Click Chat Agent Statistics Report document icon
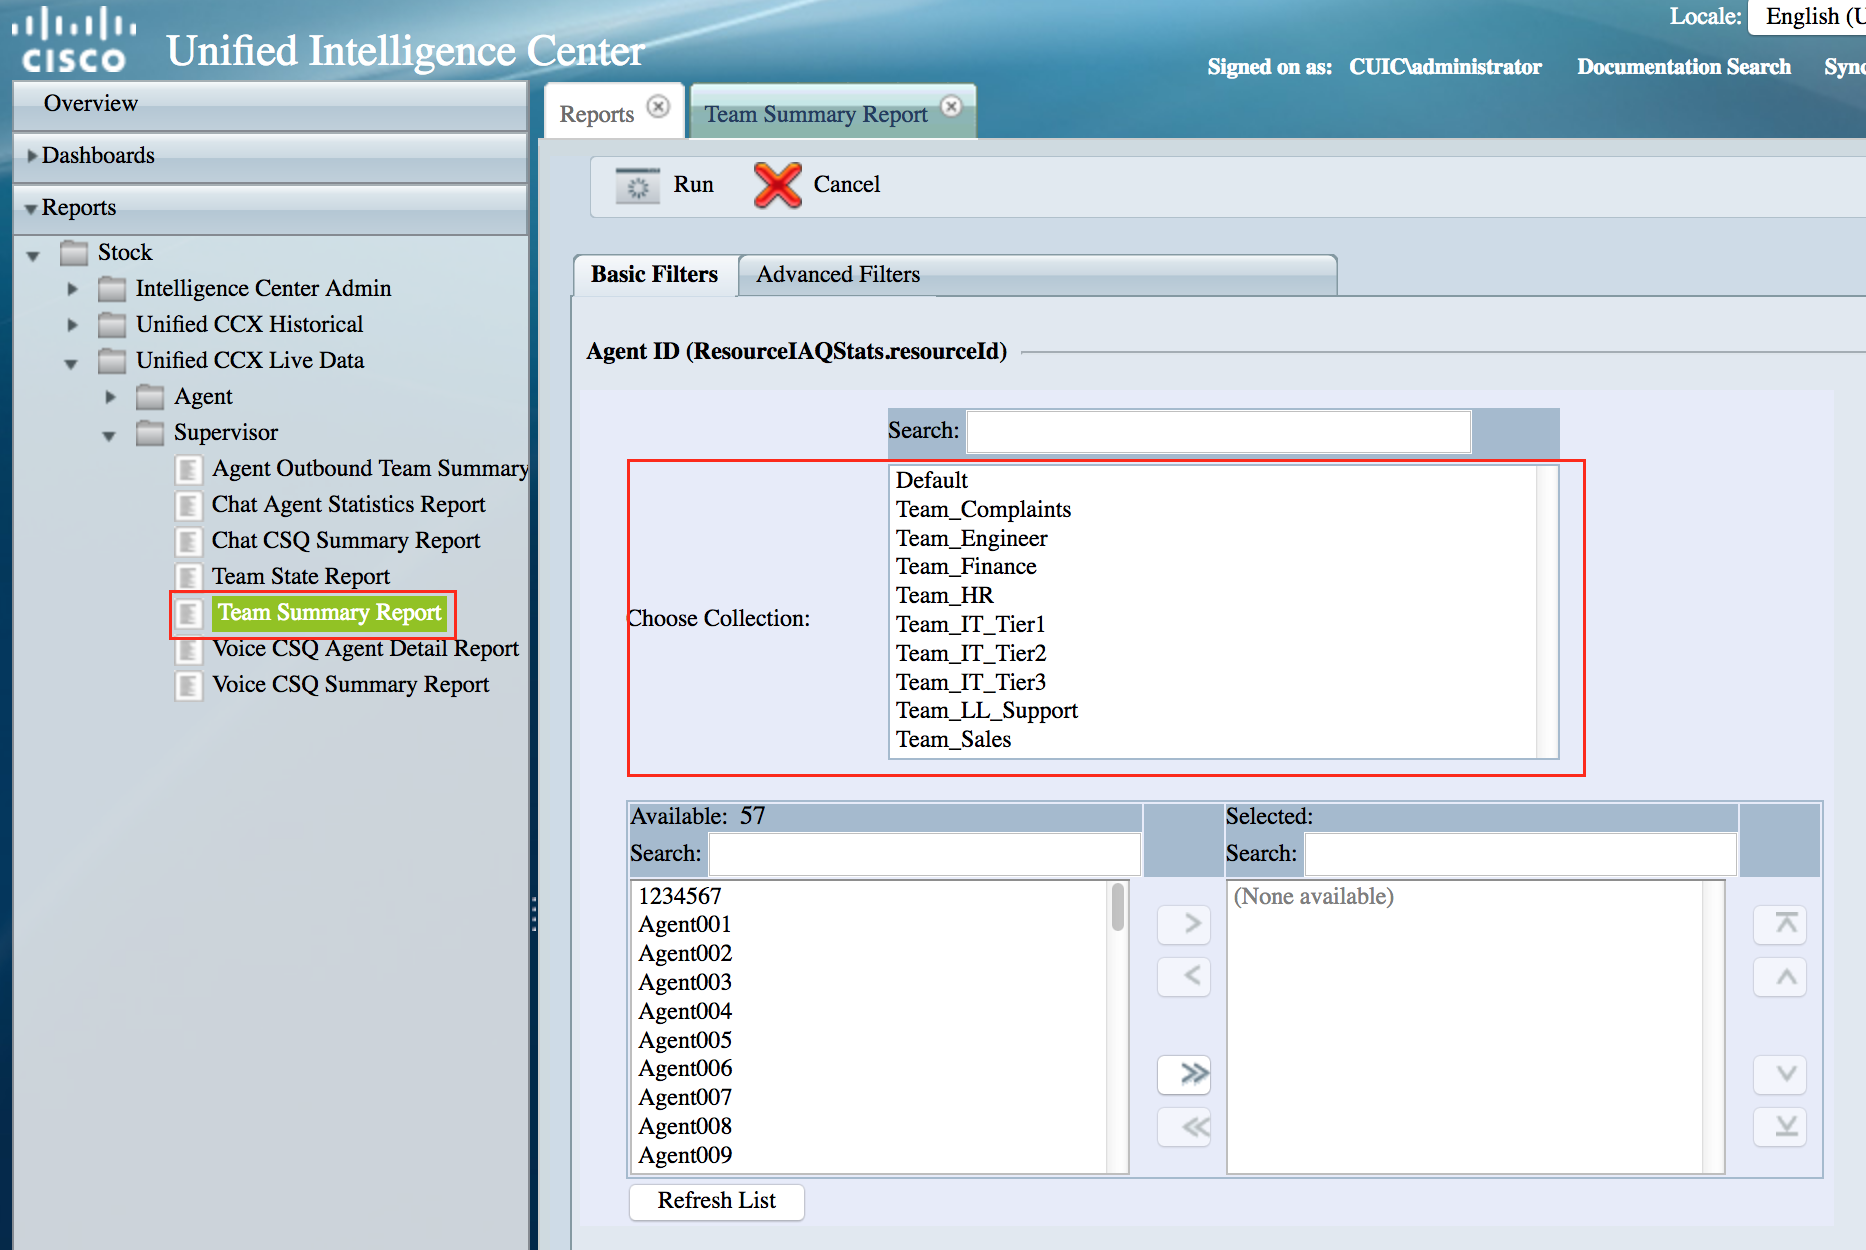The height and width of the screenshot is (1250, 1866). 188,505
